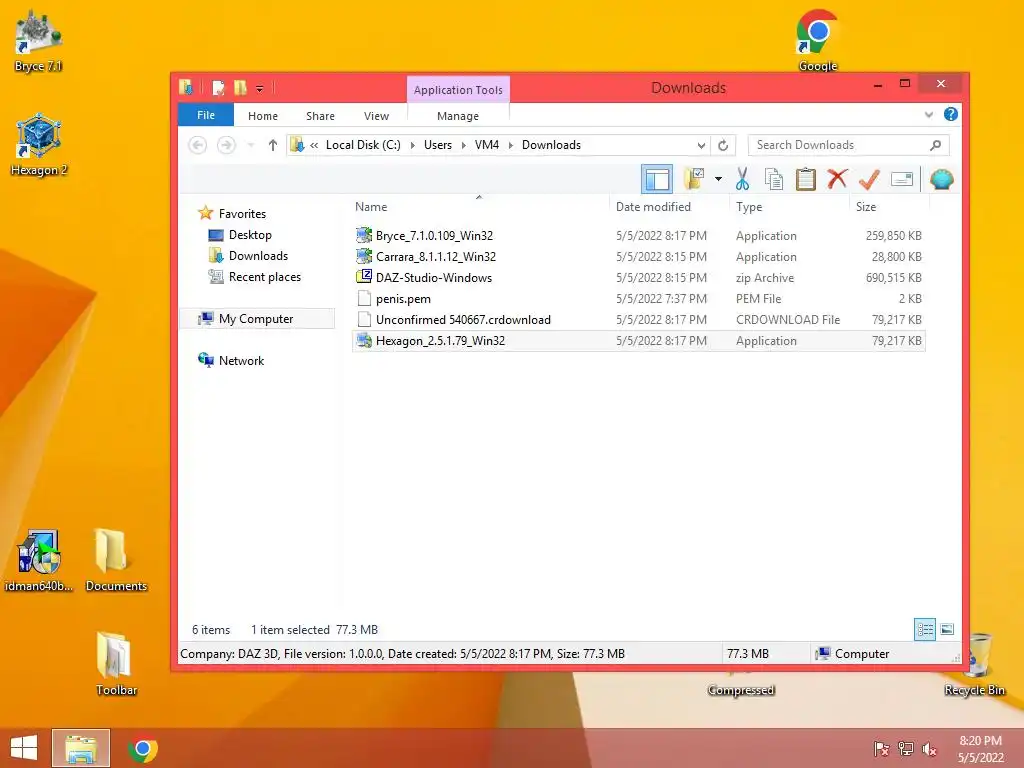Select Recent places in the navigation pane

coord(264,277)
